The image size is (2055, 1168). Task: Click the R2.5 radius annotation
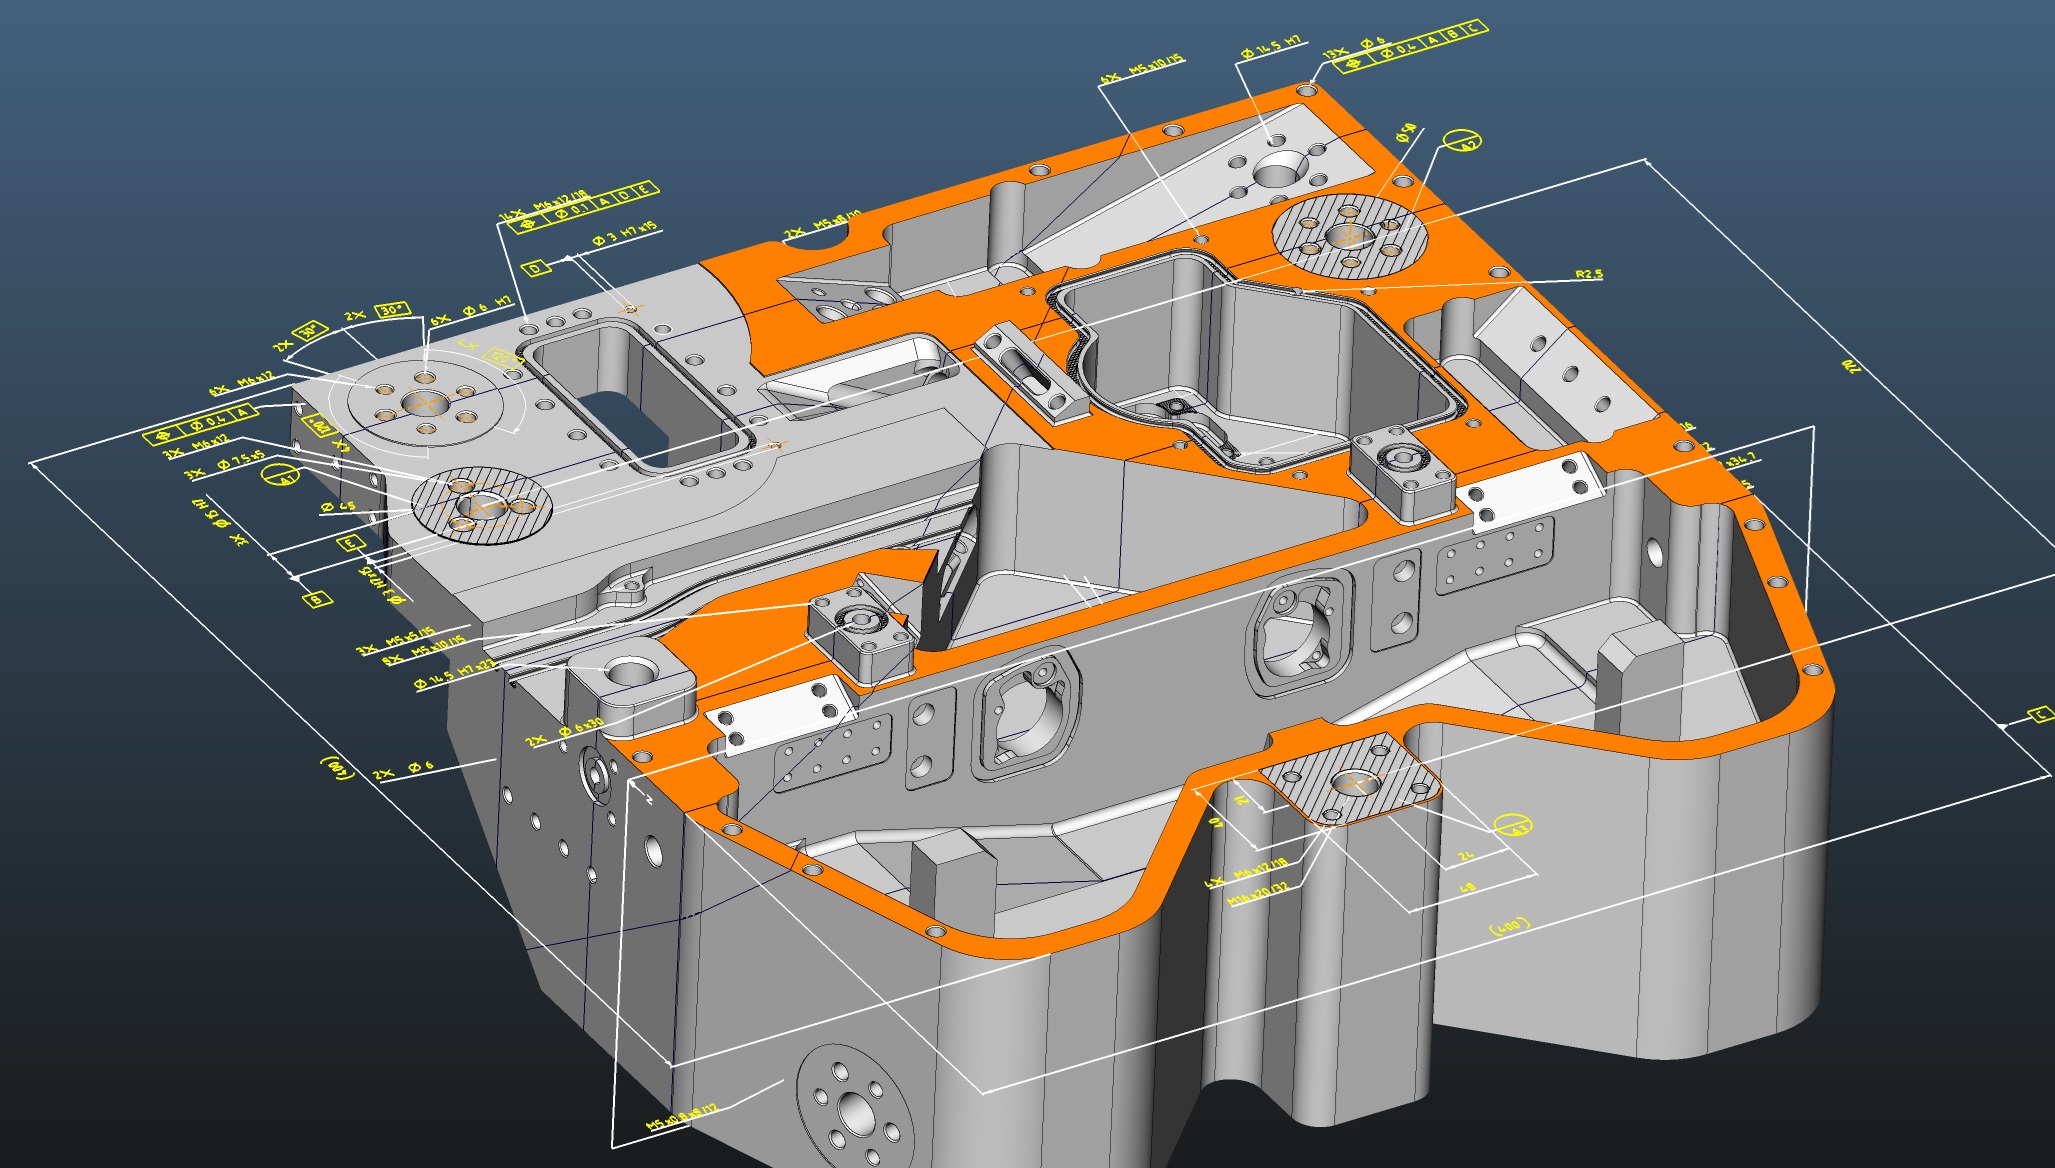coord(1589,274)
